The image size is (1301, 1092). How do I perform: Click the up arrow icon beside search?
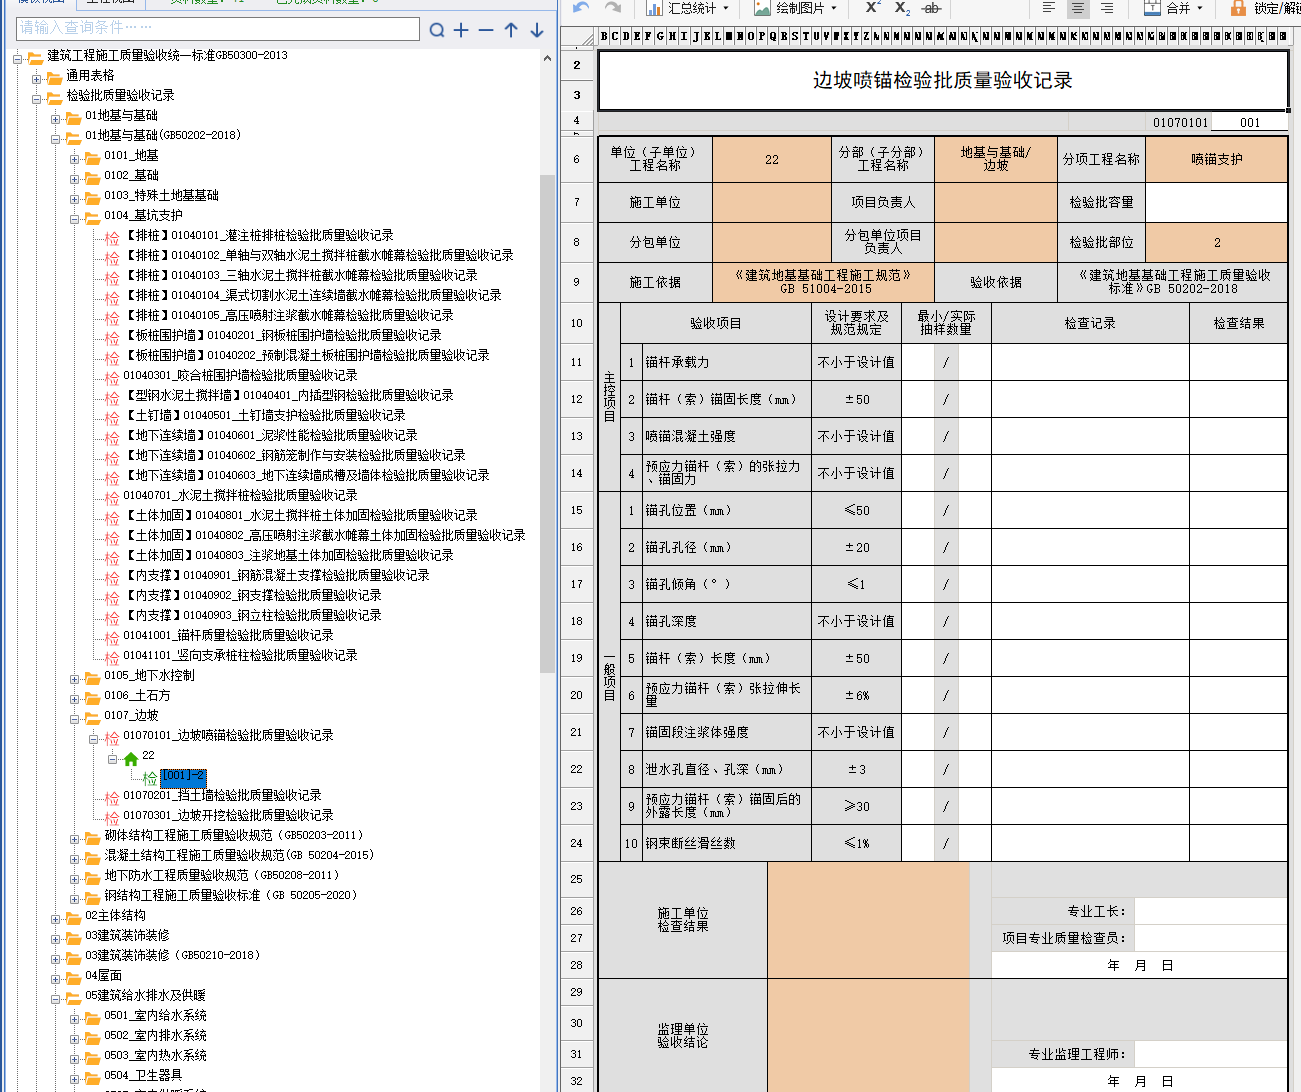coord(511,30)
